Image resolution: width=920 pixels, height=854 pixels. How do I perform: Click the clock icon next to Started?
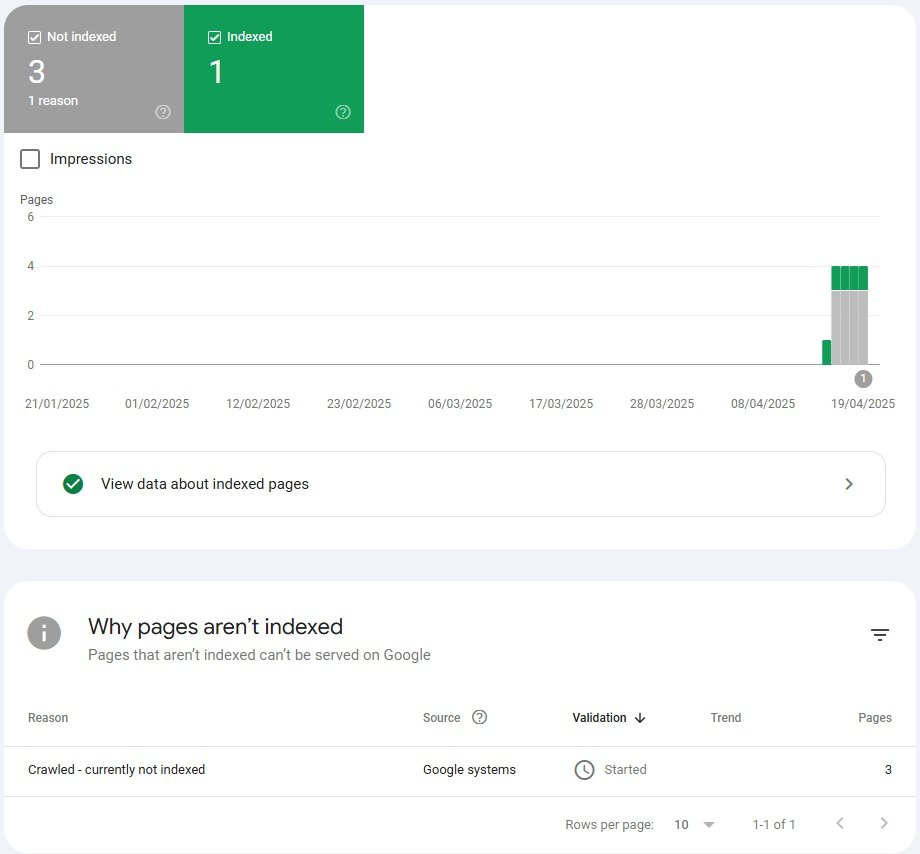tap(584, 770)
